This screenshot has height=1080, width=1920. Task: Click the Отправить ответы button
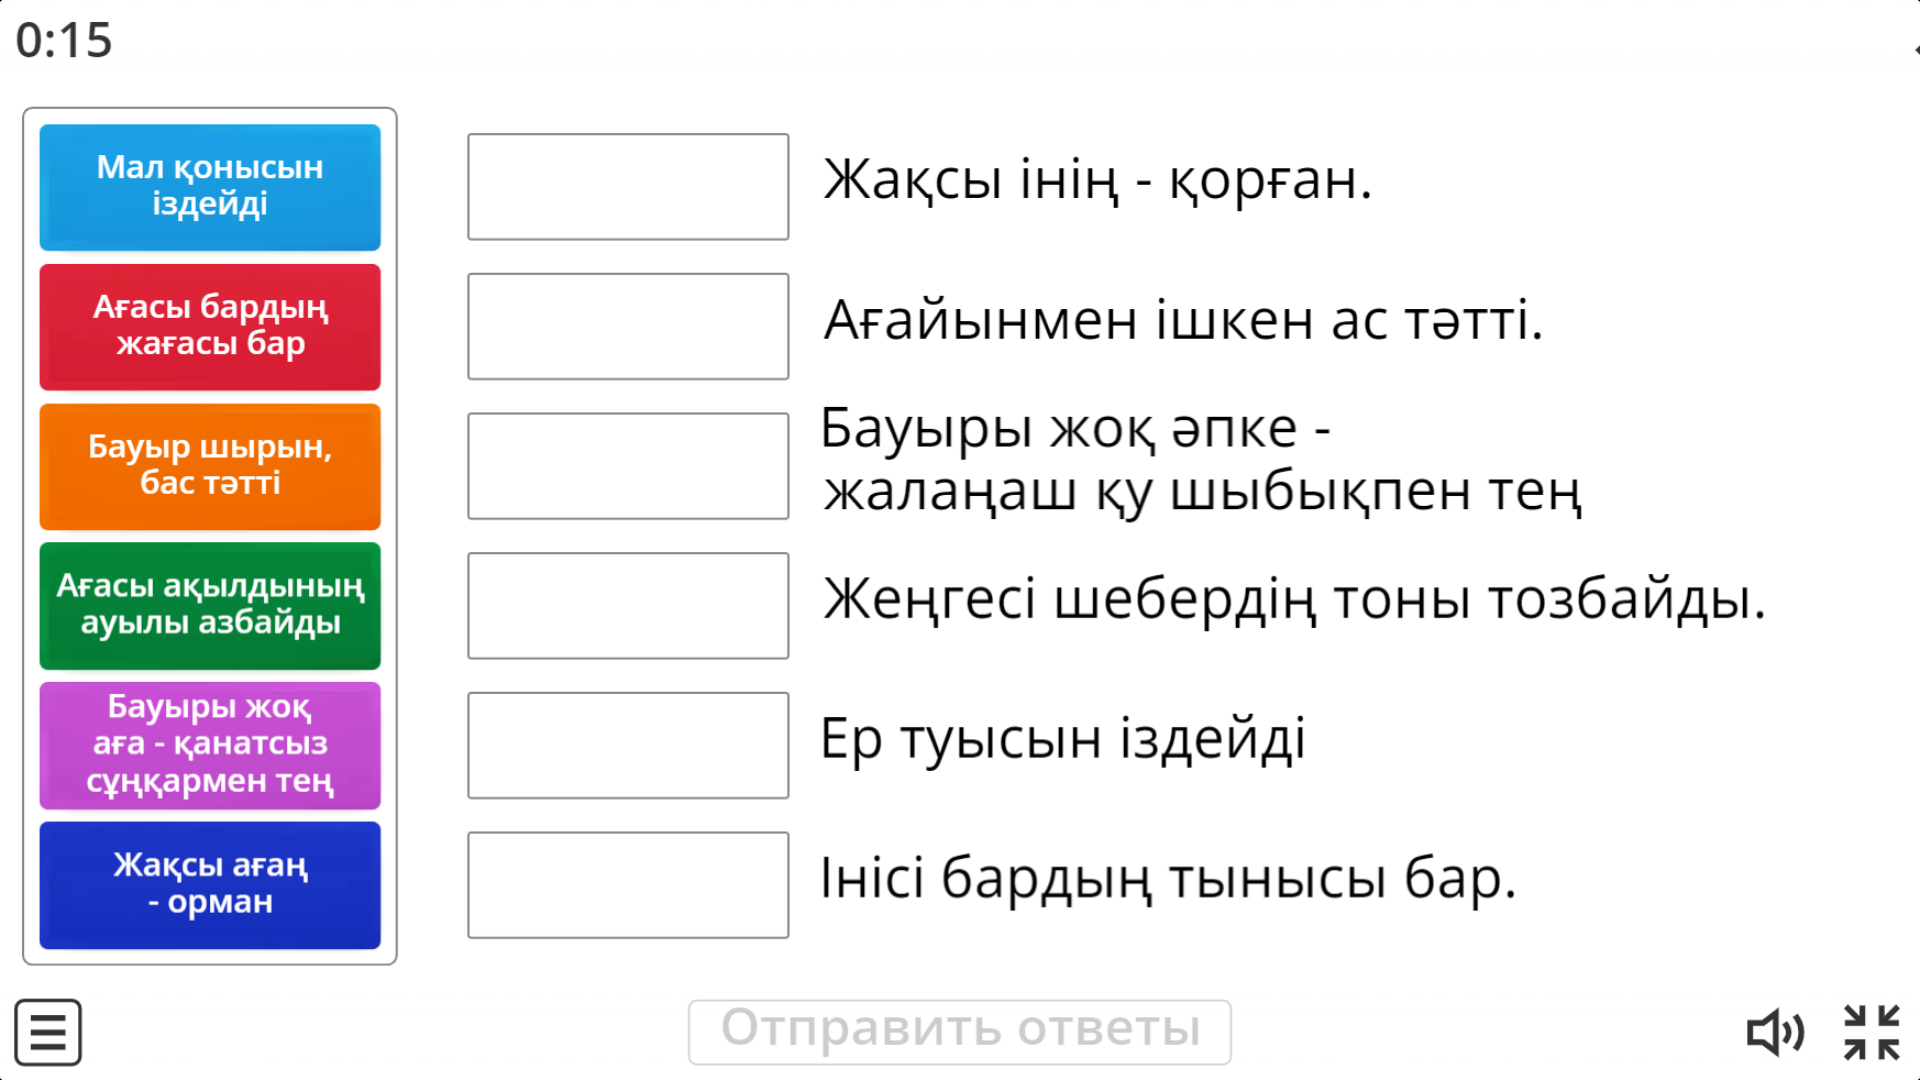(959, 1031)
